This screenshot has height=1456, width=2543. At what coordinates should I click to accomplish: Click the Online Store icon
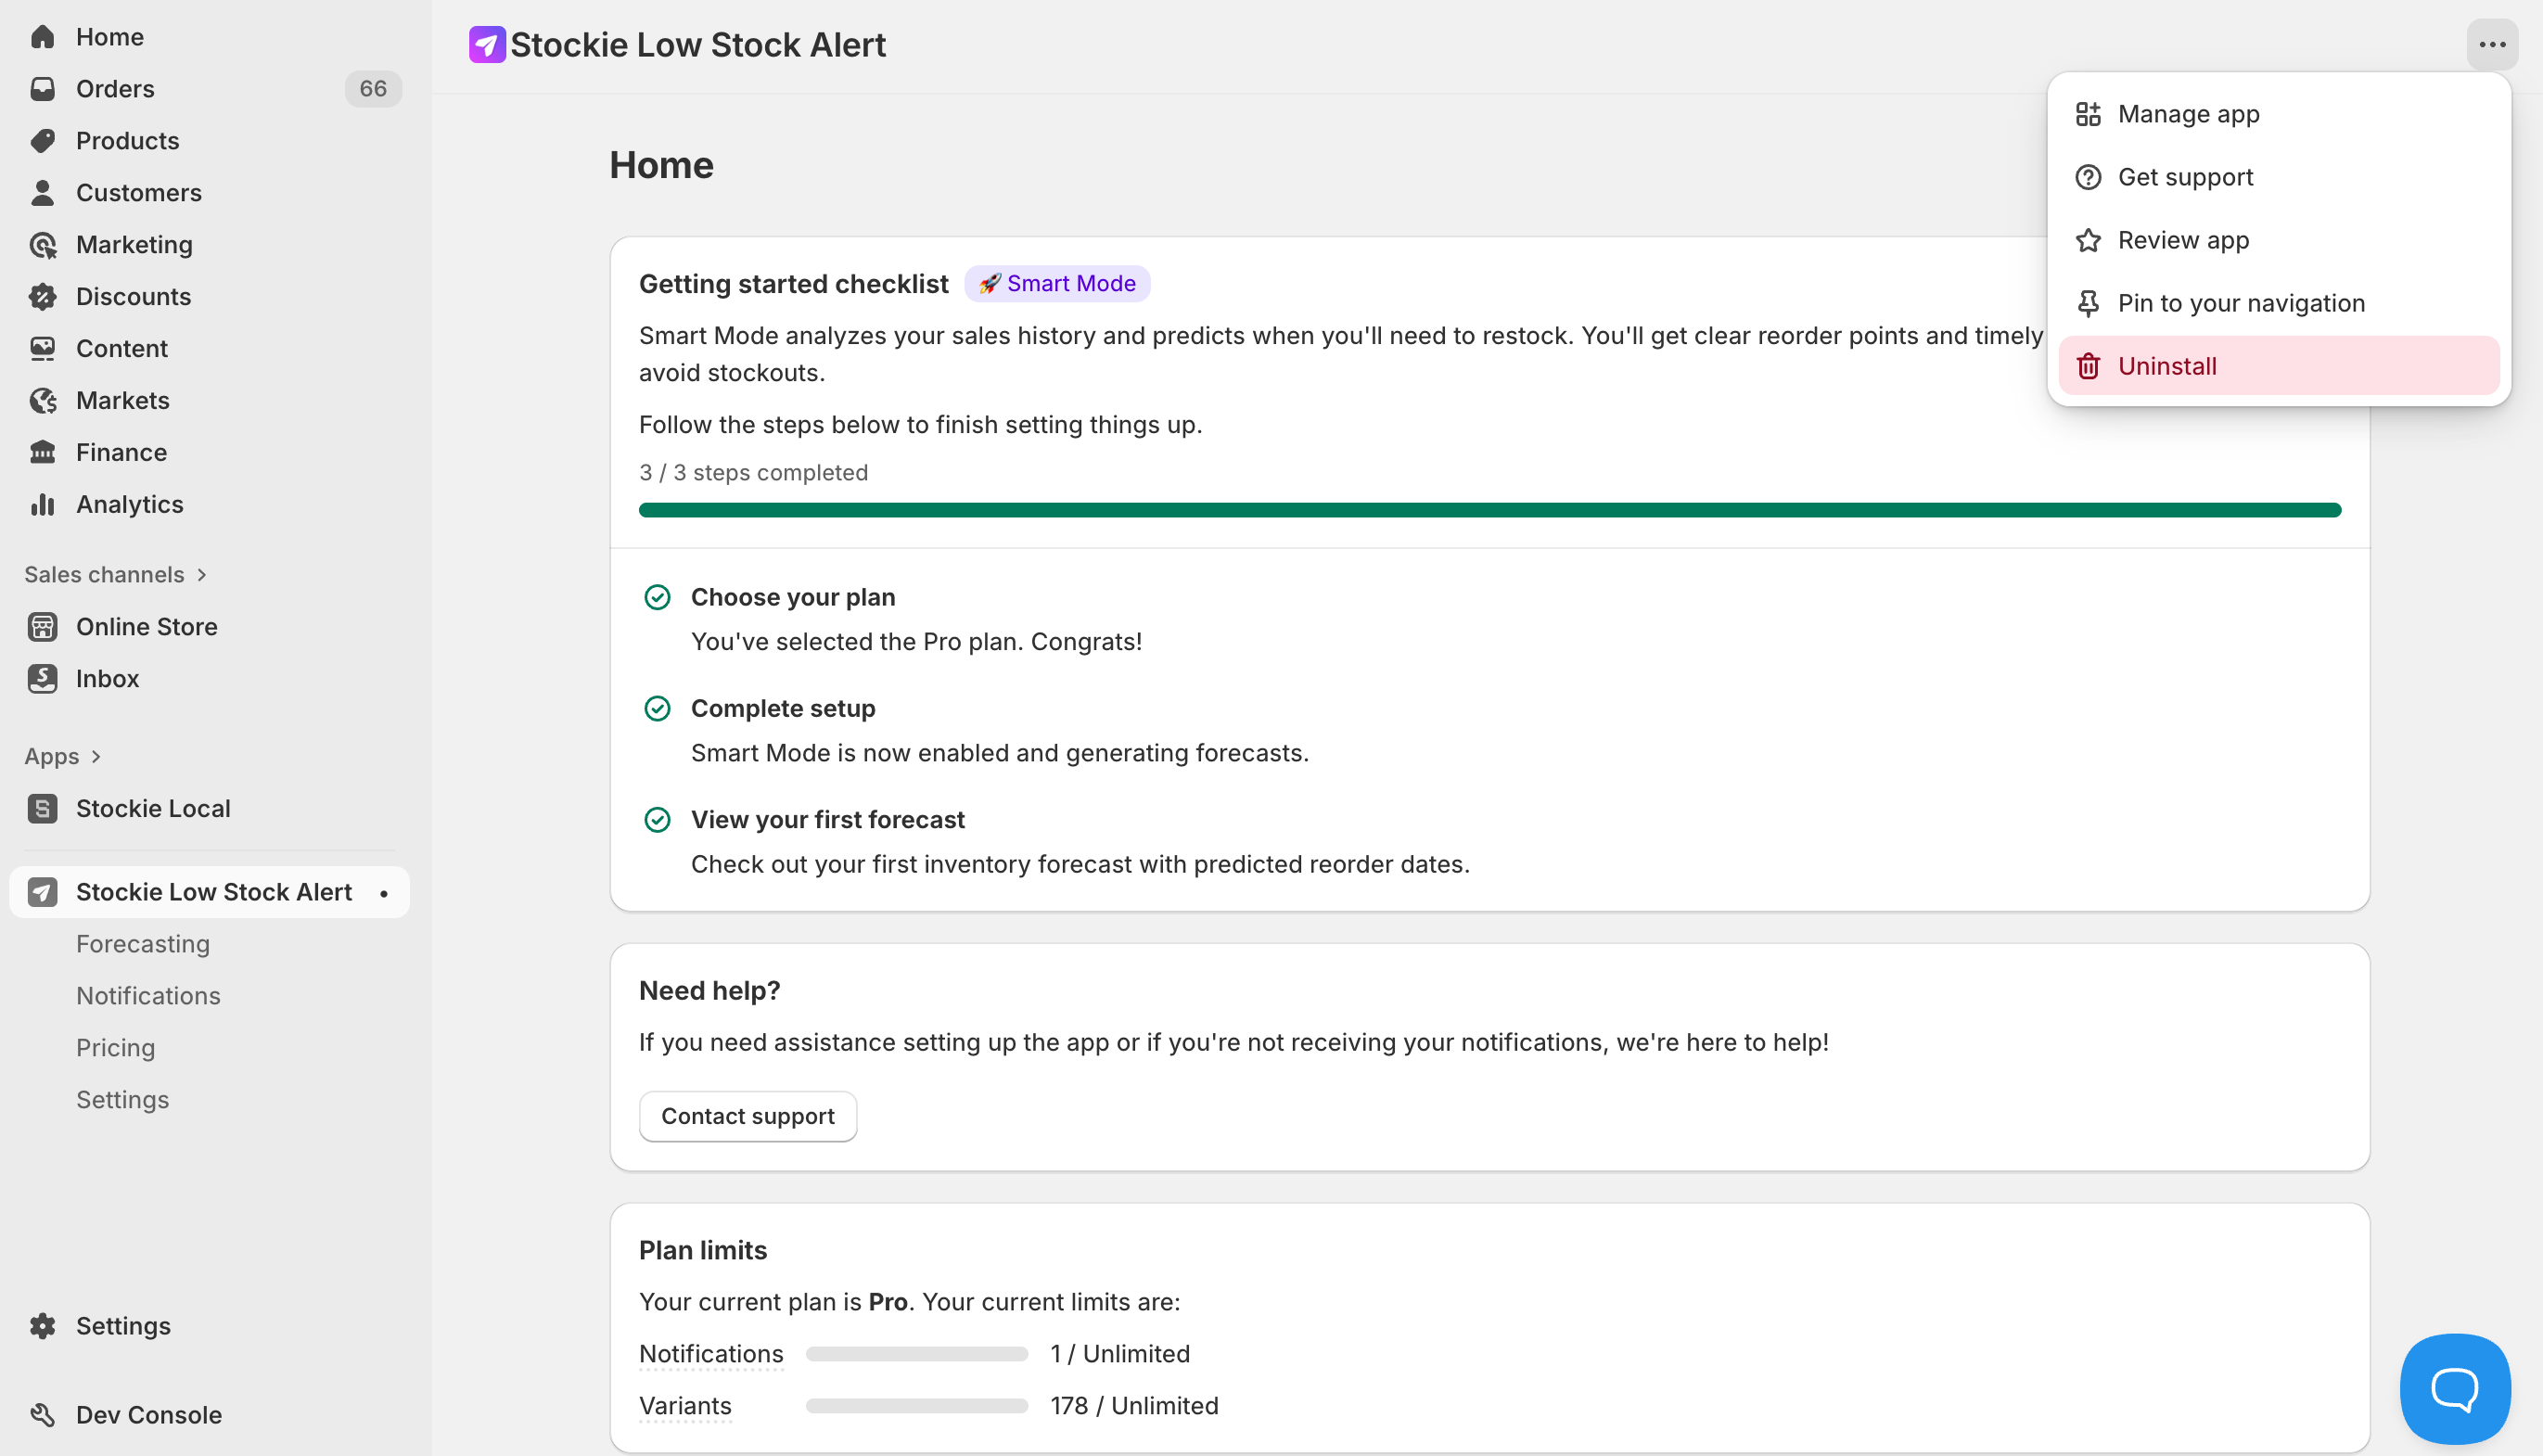(x=42, y=626)
